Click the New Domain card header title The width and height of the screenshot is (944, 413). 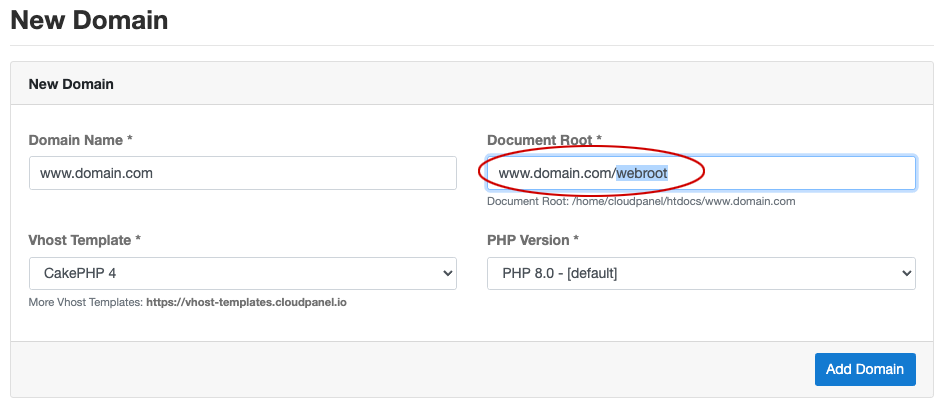[x=71, y=84]
